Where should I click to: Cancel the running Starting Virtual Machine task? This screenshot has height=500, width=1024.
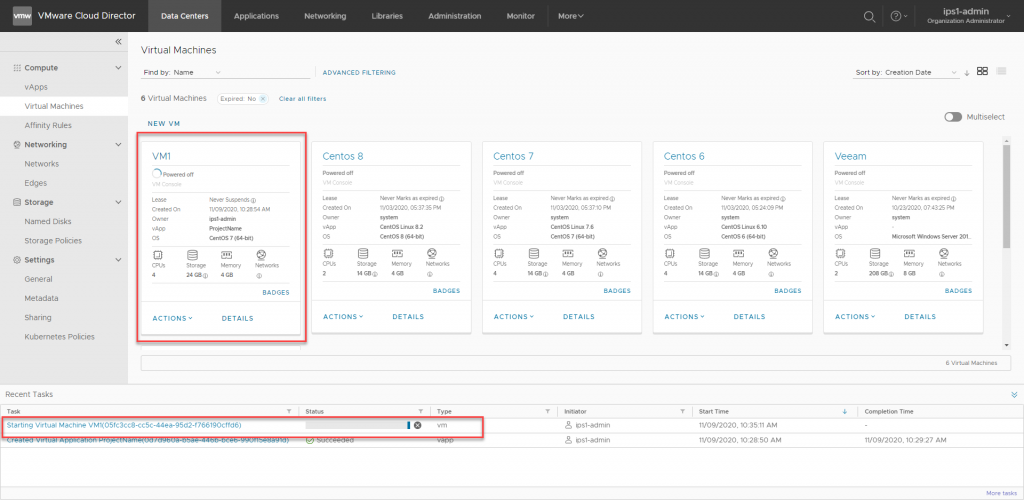(418, 425)
